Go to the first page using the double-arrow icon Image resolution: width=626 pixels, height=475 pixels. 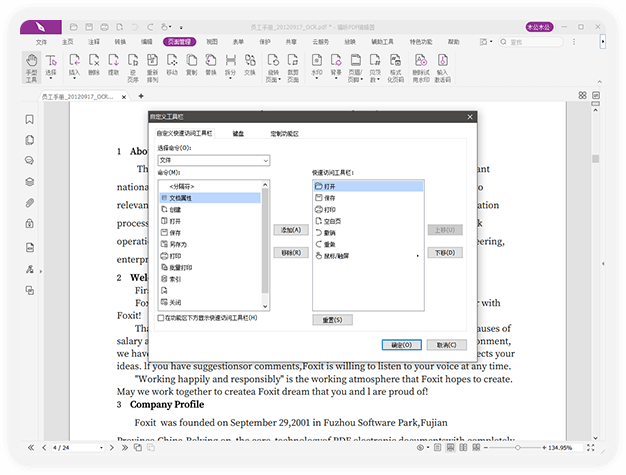tap(31, 448)
